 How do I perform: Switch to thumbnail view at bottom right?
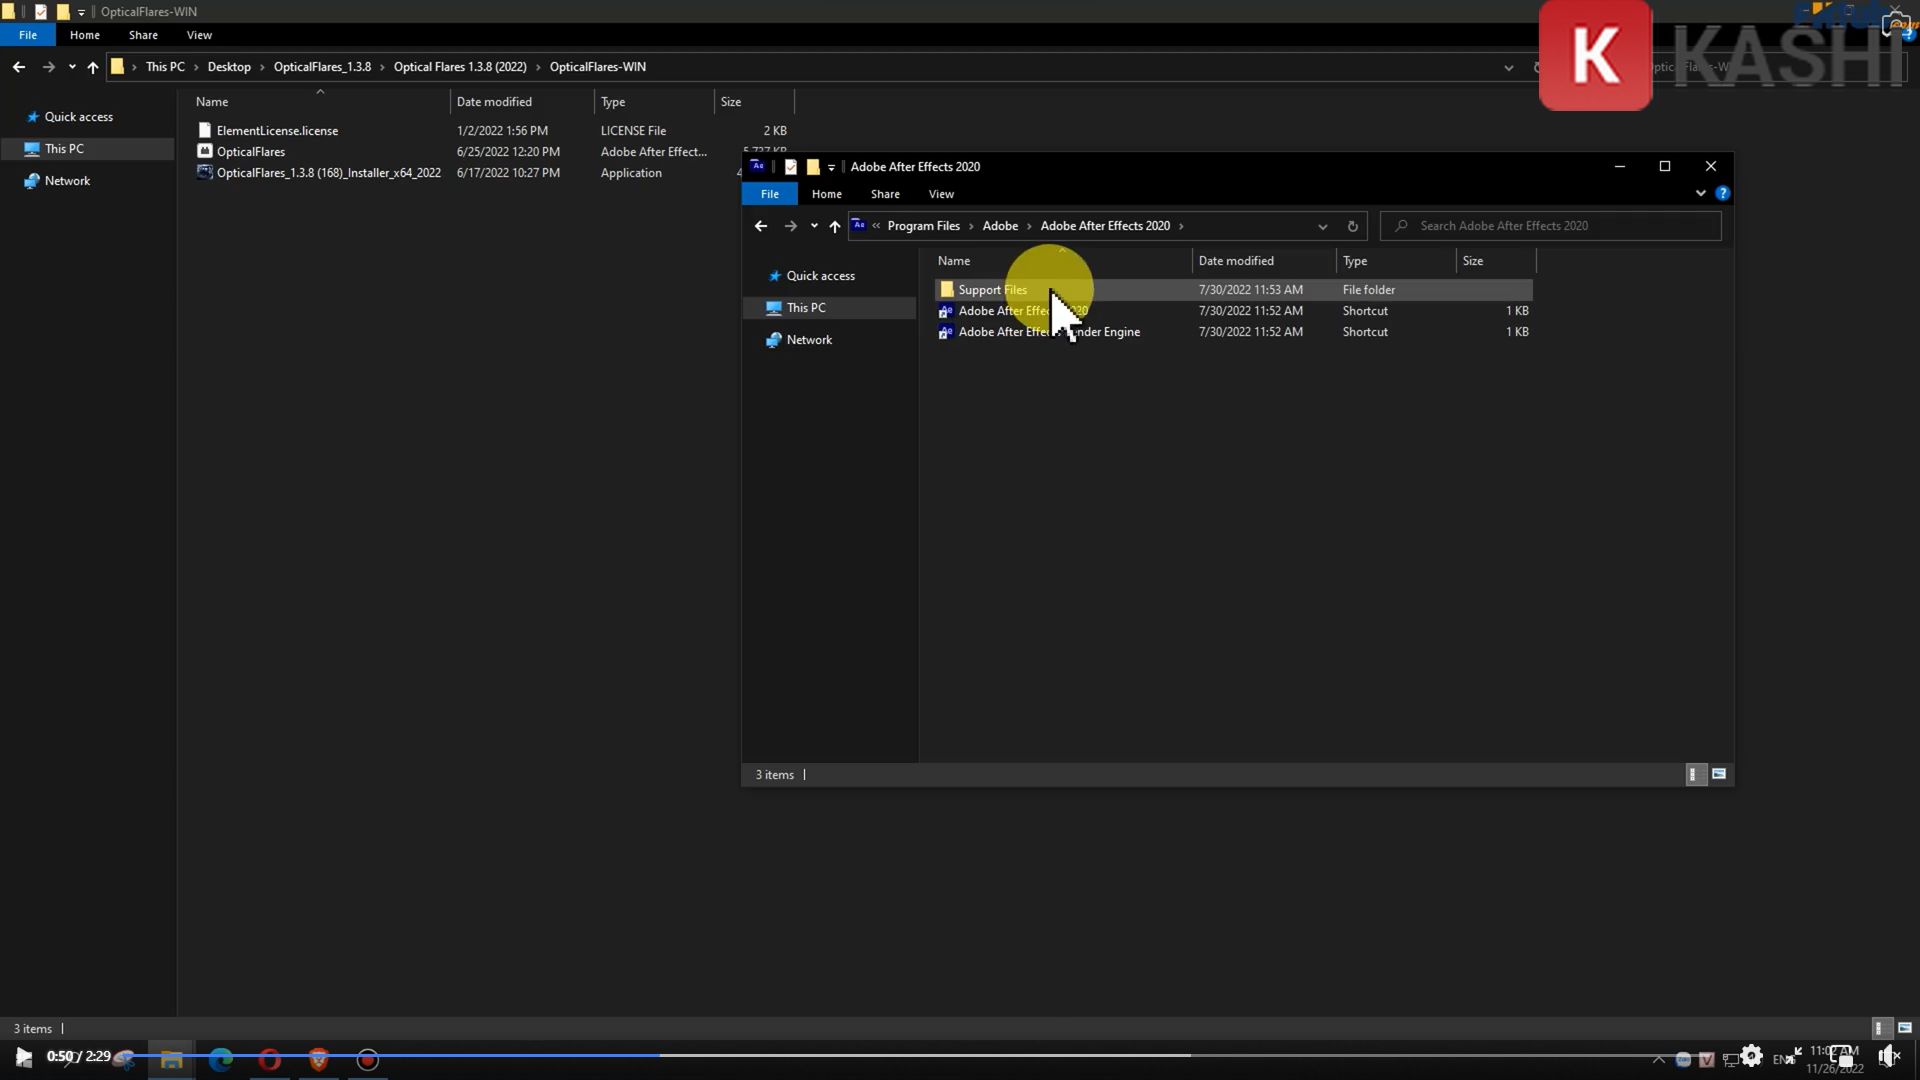(x=1719, y=774)
